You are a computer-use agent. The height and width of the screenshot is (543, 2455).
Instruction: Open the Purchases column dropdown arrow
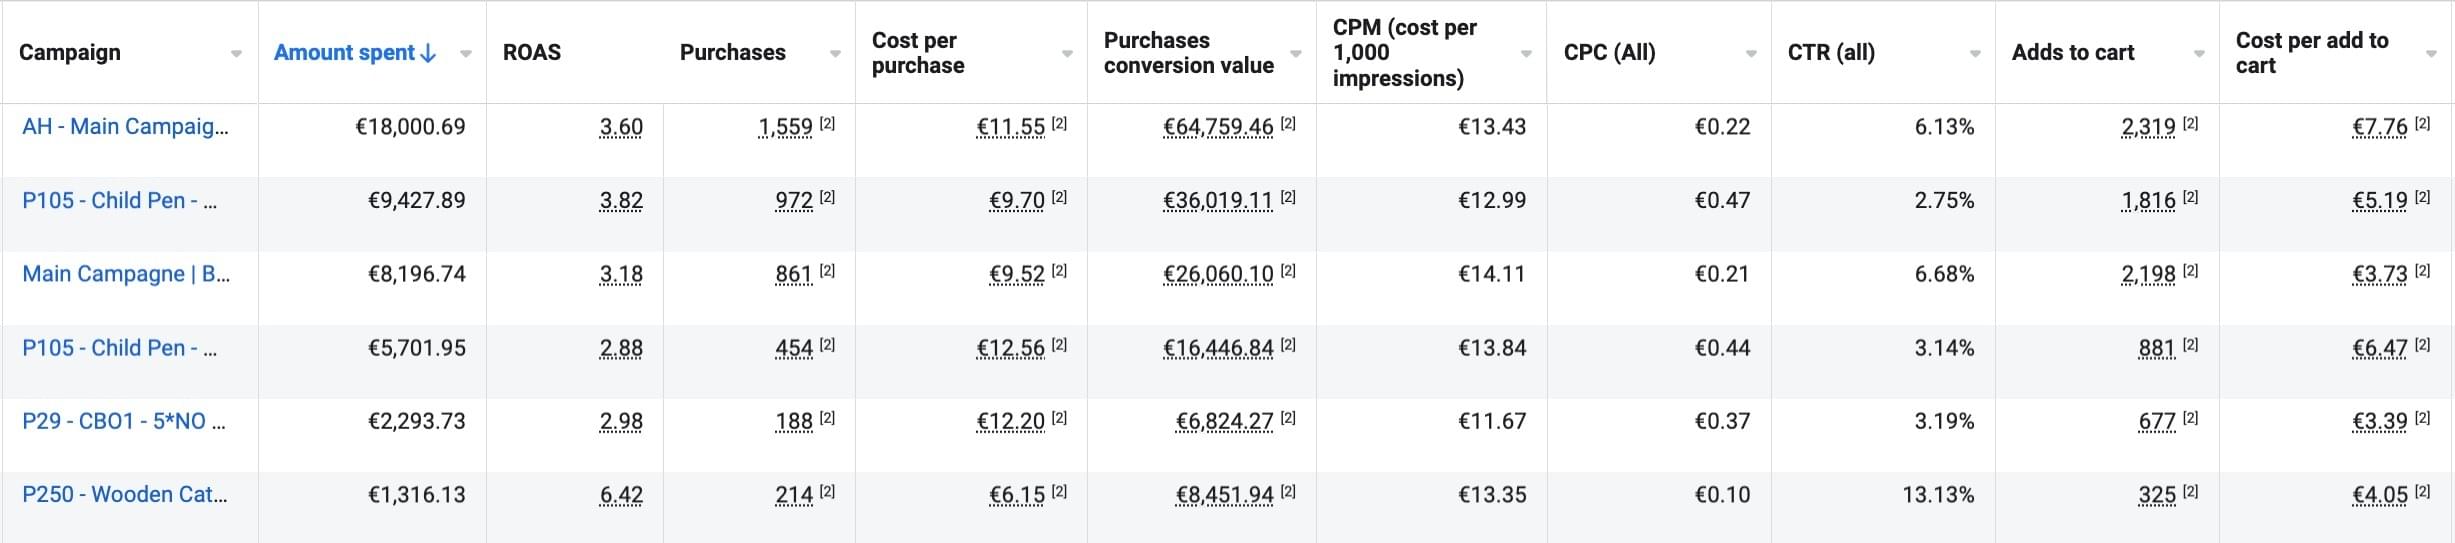[x=835, y=54]
